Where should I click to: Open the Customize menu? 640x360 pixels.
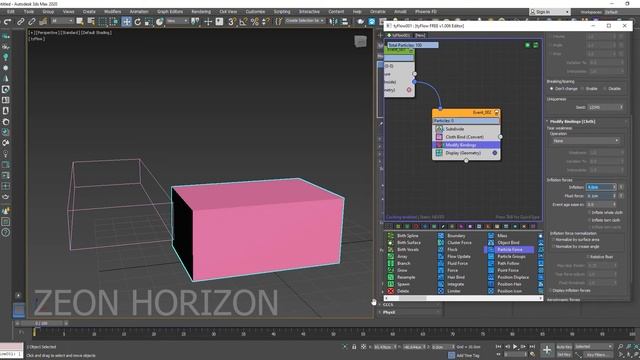click(x=255, y=12)
